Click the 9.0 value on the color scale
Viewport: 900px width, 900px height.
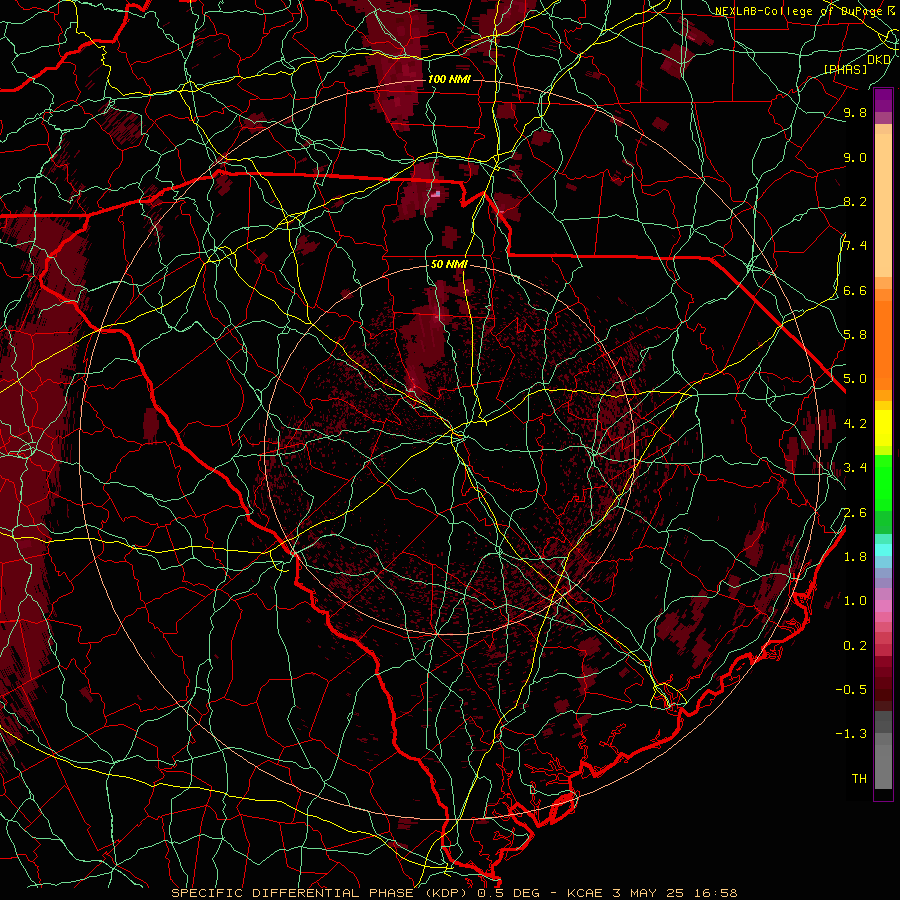pyautogui.click(x=855, y=157)
